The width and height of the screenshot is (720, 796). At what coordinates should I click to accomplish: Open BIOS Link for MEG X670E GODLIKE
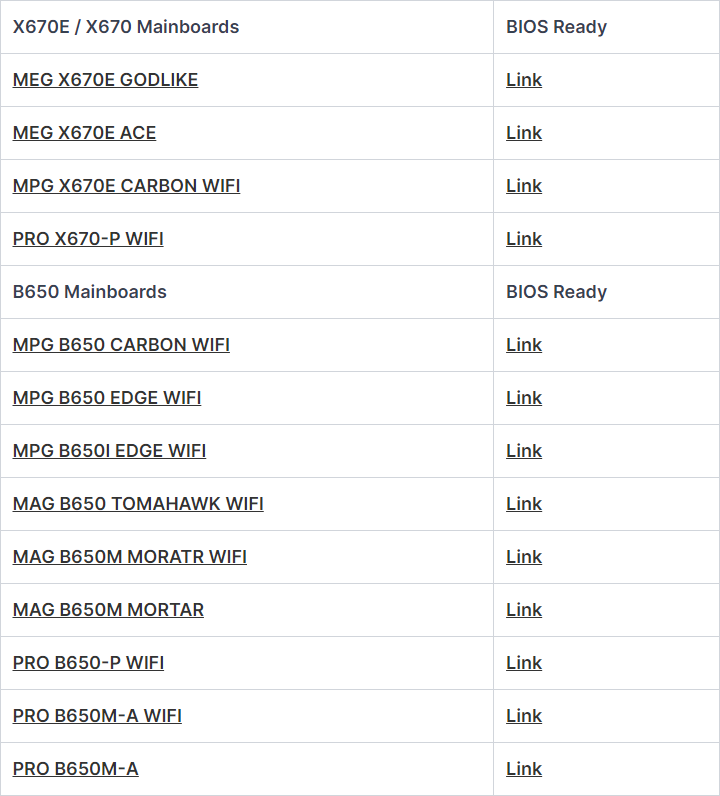click(524, 80)
